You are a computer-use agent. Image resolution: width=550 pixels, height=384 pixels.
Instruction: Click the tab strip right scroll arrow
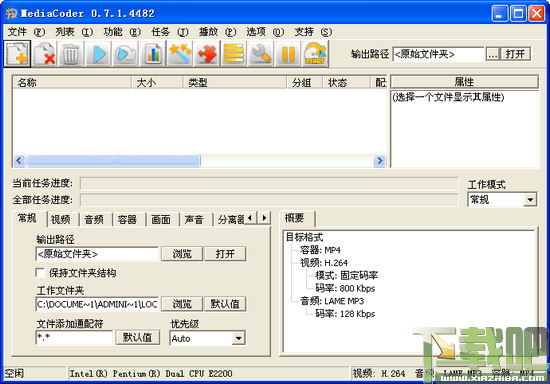(x=264, y=218)
